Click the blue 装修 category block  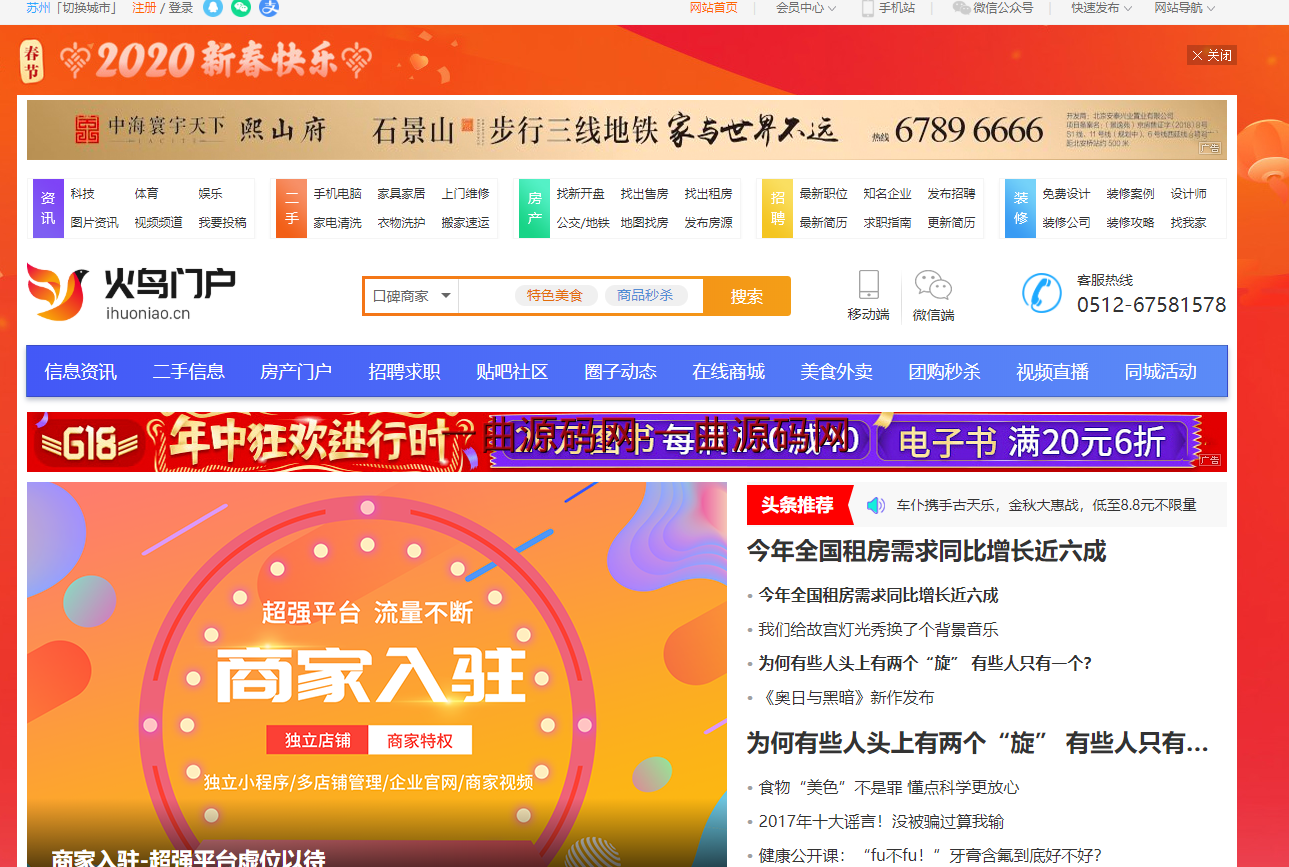[x=1020, y=208]
